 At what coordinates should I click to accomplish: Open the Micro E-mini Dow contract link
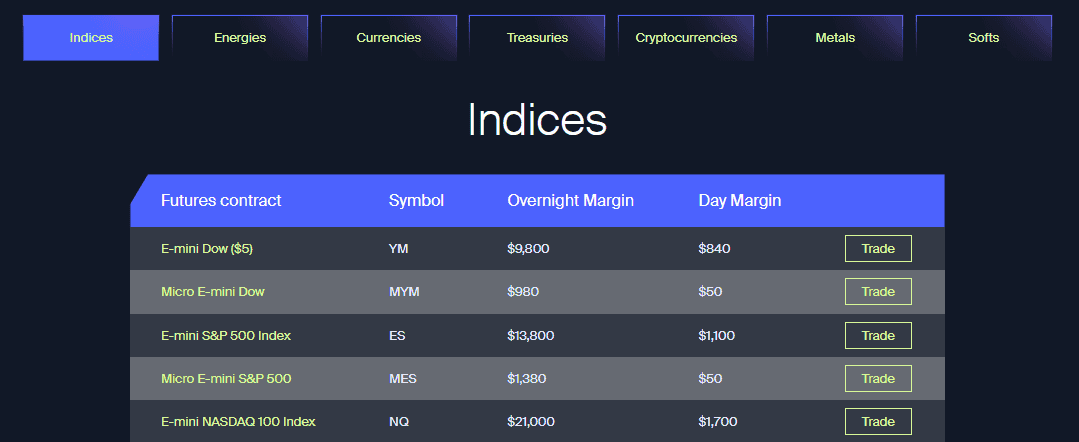click(x=213, y=292)
